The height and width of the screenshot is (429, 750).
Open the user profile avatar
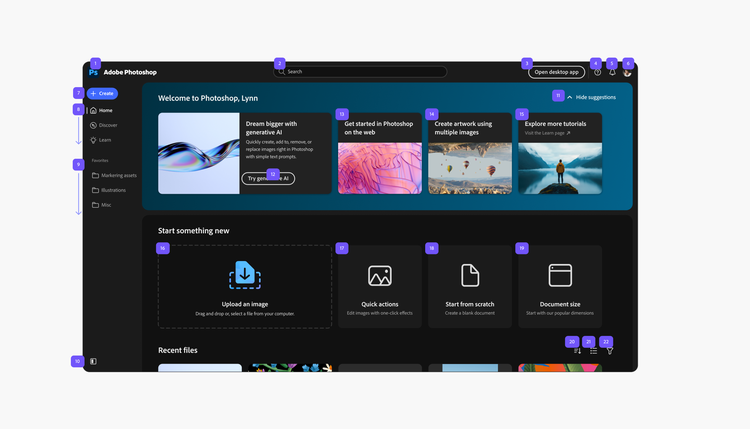coord(627,72)
